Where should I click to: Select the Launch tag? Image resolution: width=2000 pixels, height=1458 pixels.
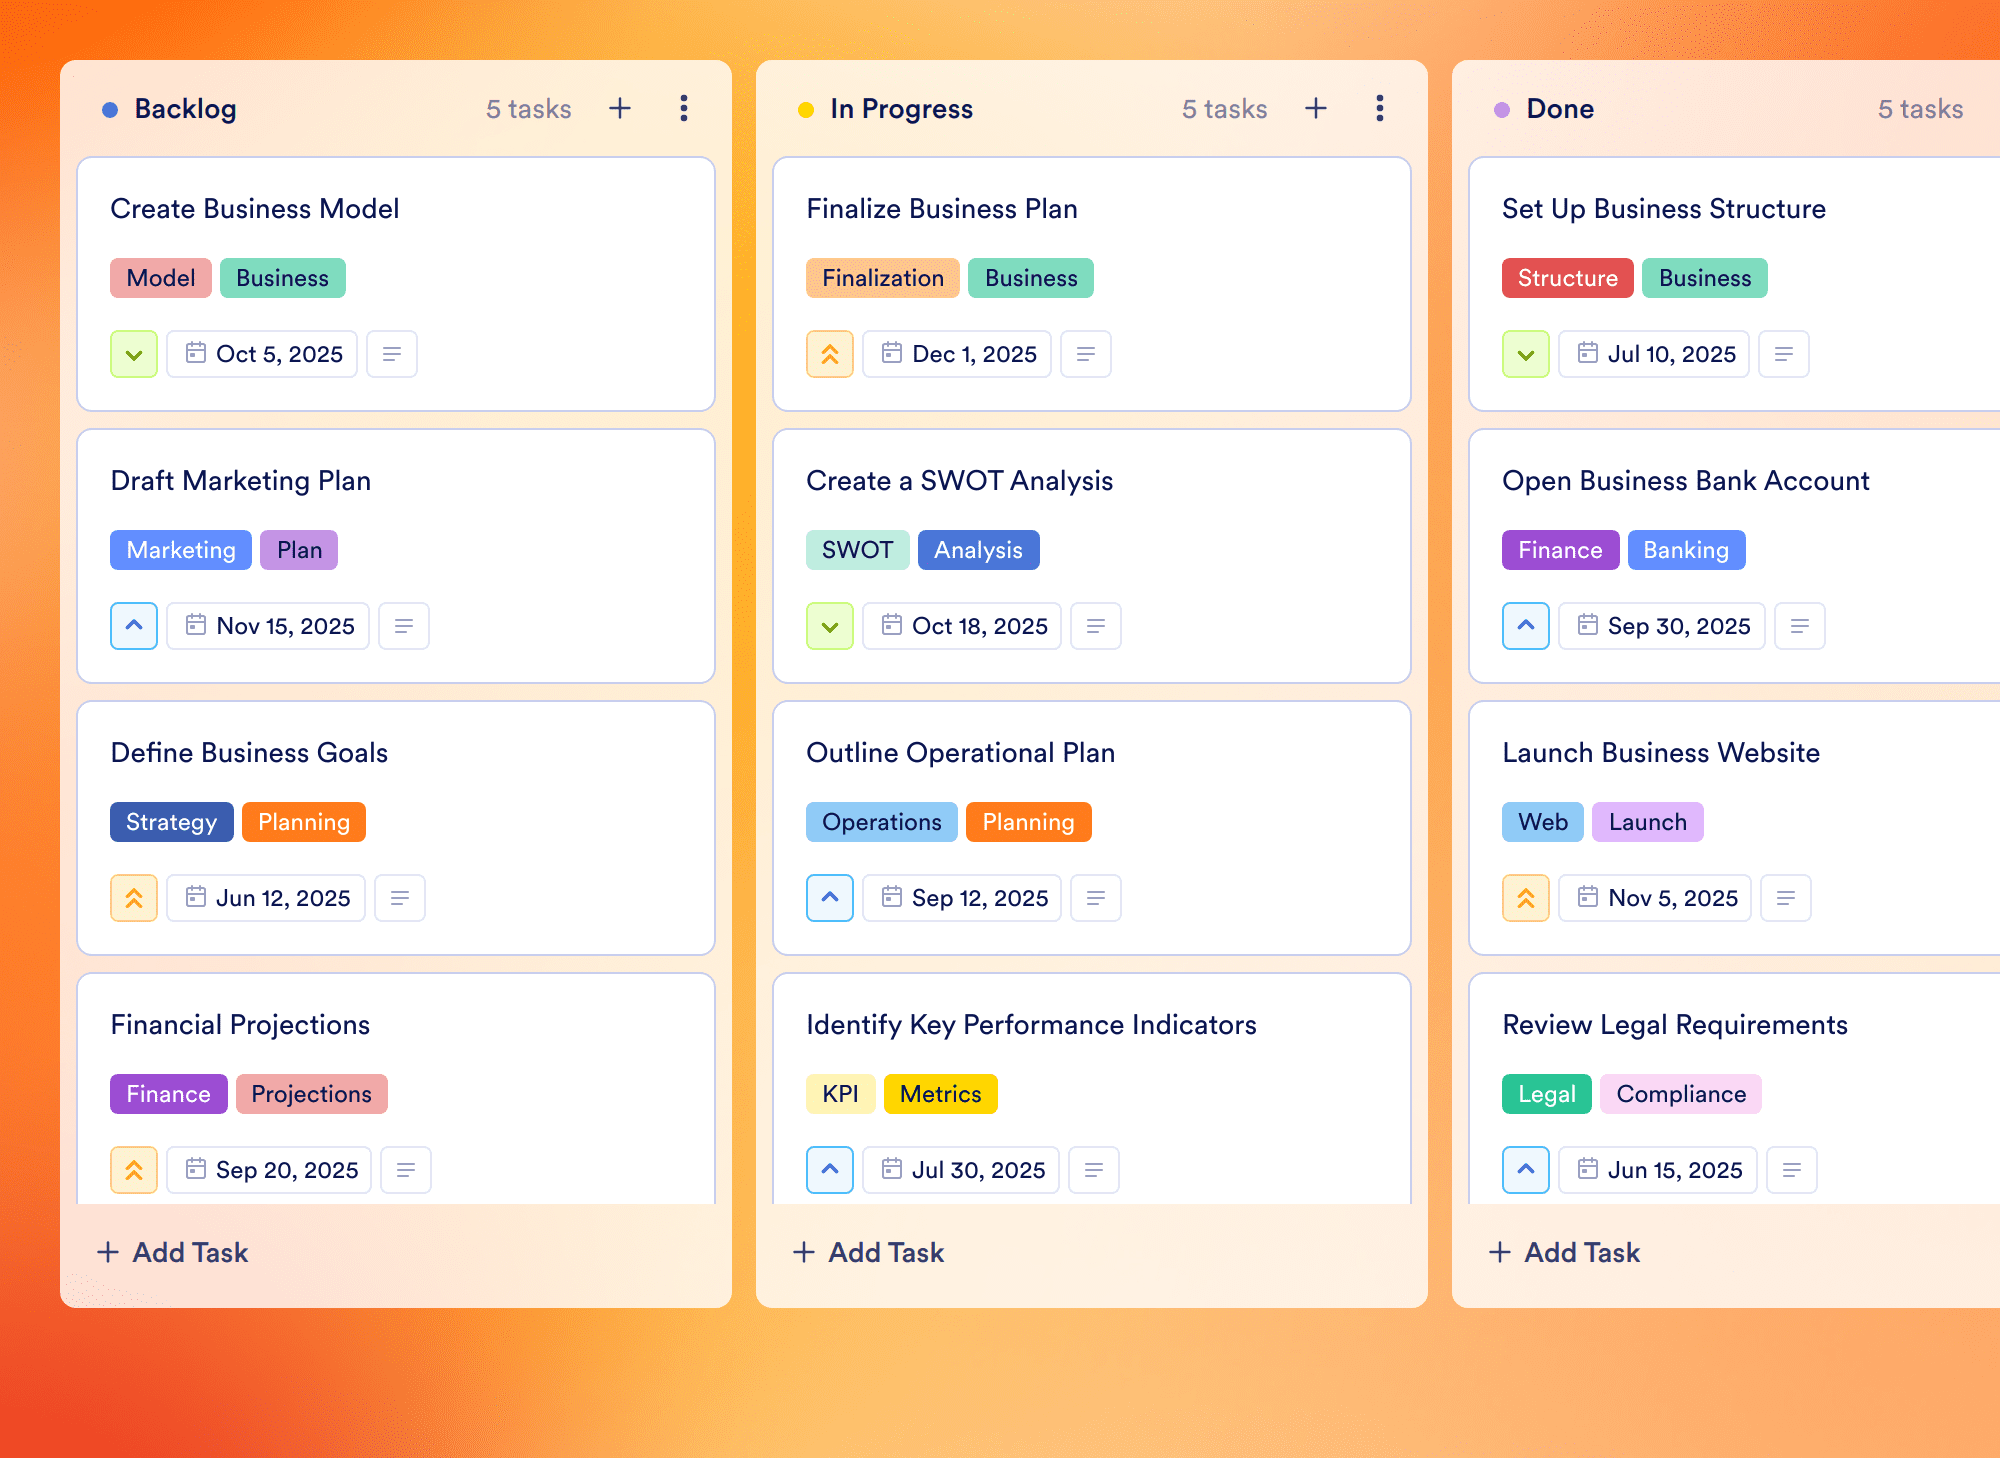point(1648,822)
